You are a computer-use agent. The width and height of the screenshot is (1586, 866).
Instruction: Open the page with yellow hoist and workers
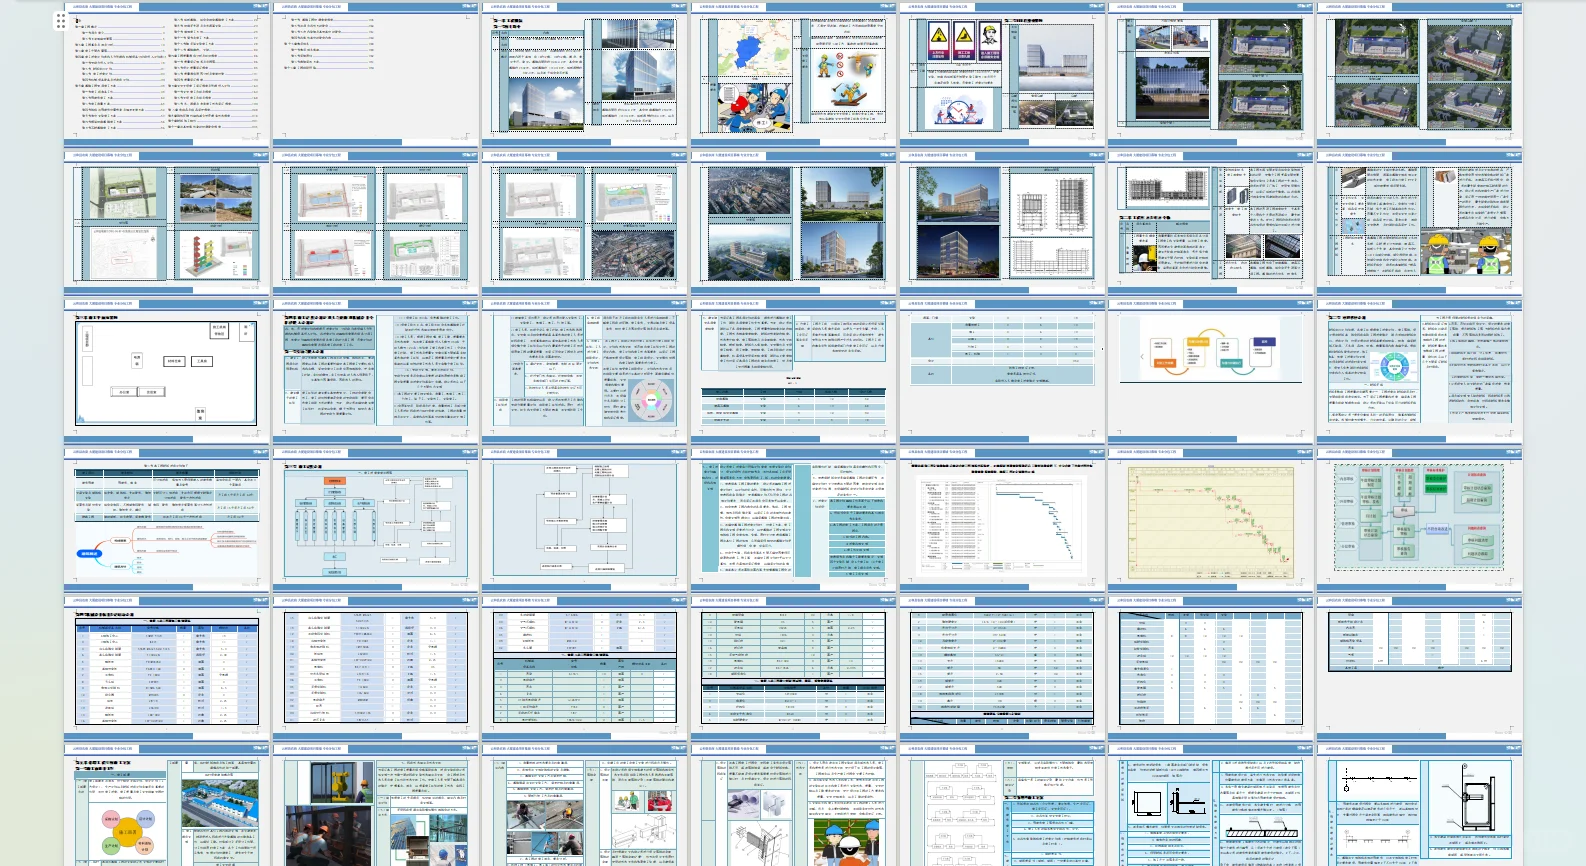[x=376, y=805]
